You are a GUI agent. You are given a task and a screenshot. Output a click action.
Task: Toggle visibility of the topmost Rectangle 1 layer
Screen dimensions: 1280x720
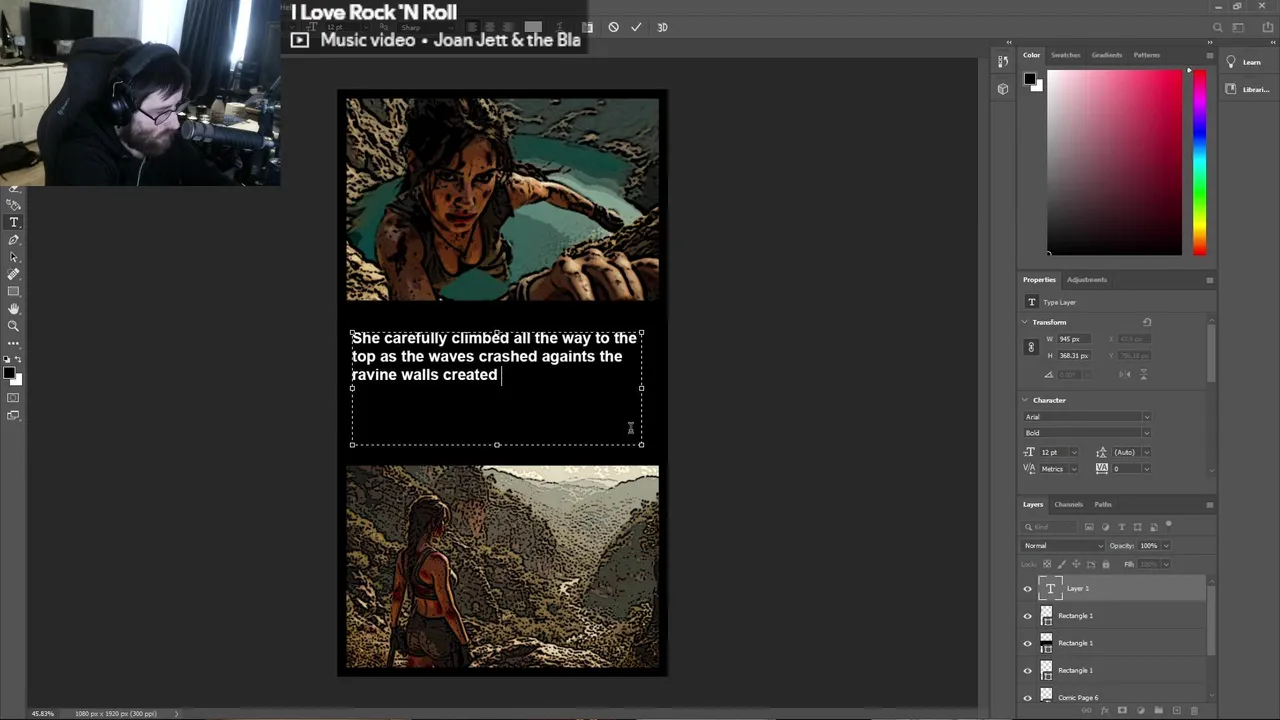click(x=1027, y=616)
